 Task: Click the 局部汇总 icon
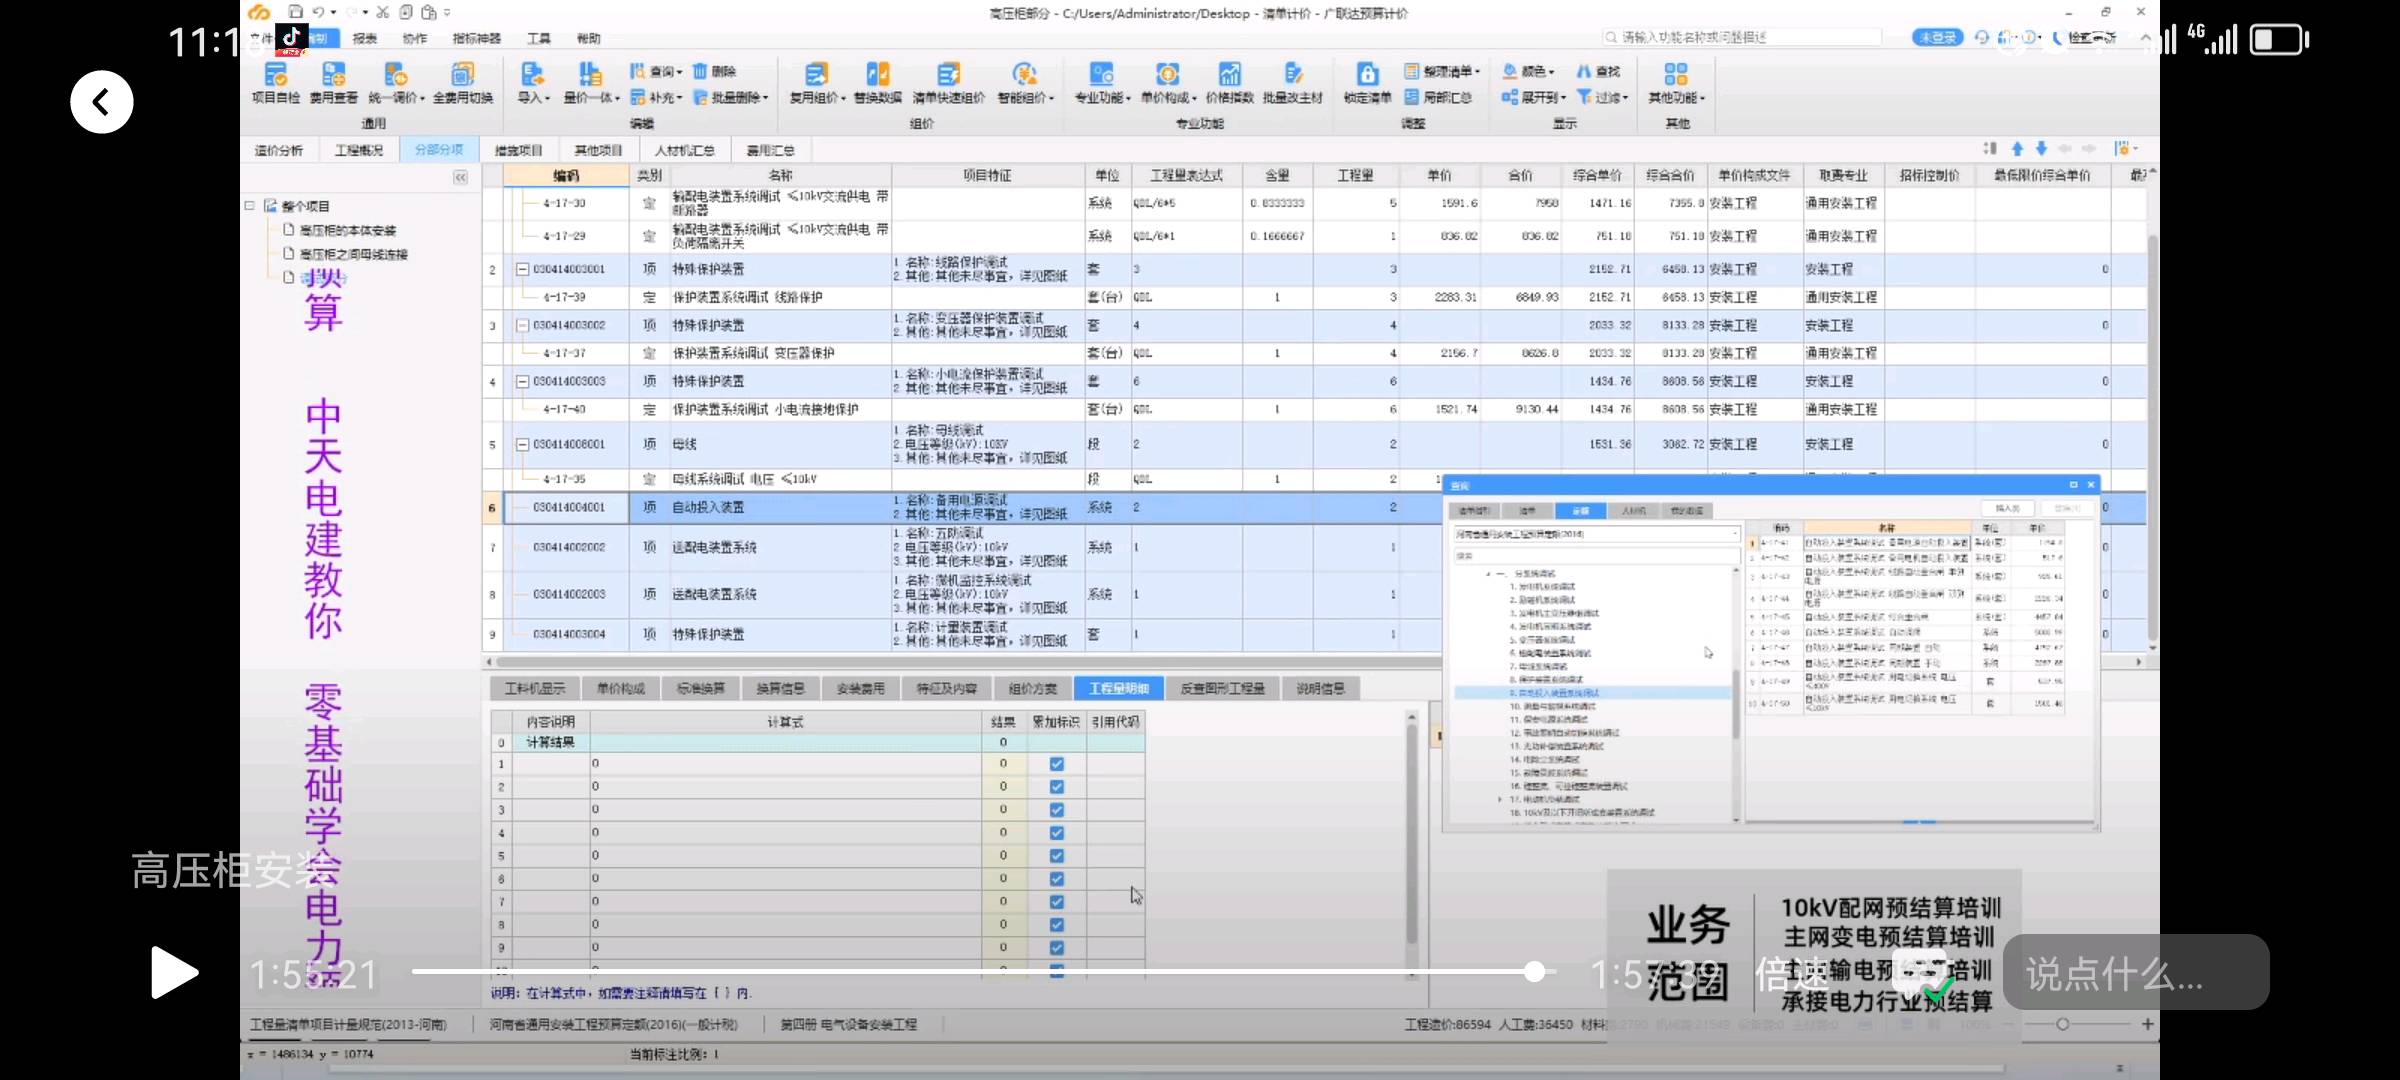tap(1411, 97)
